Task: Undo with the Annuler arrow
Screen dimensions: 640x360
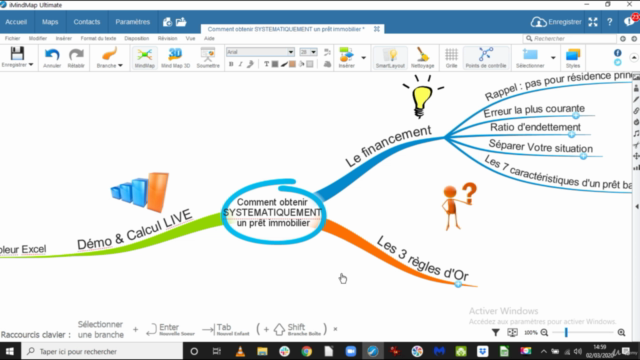Action: click(52, 54)
